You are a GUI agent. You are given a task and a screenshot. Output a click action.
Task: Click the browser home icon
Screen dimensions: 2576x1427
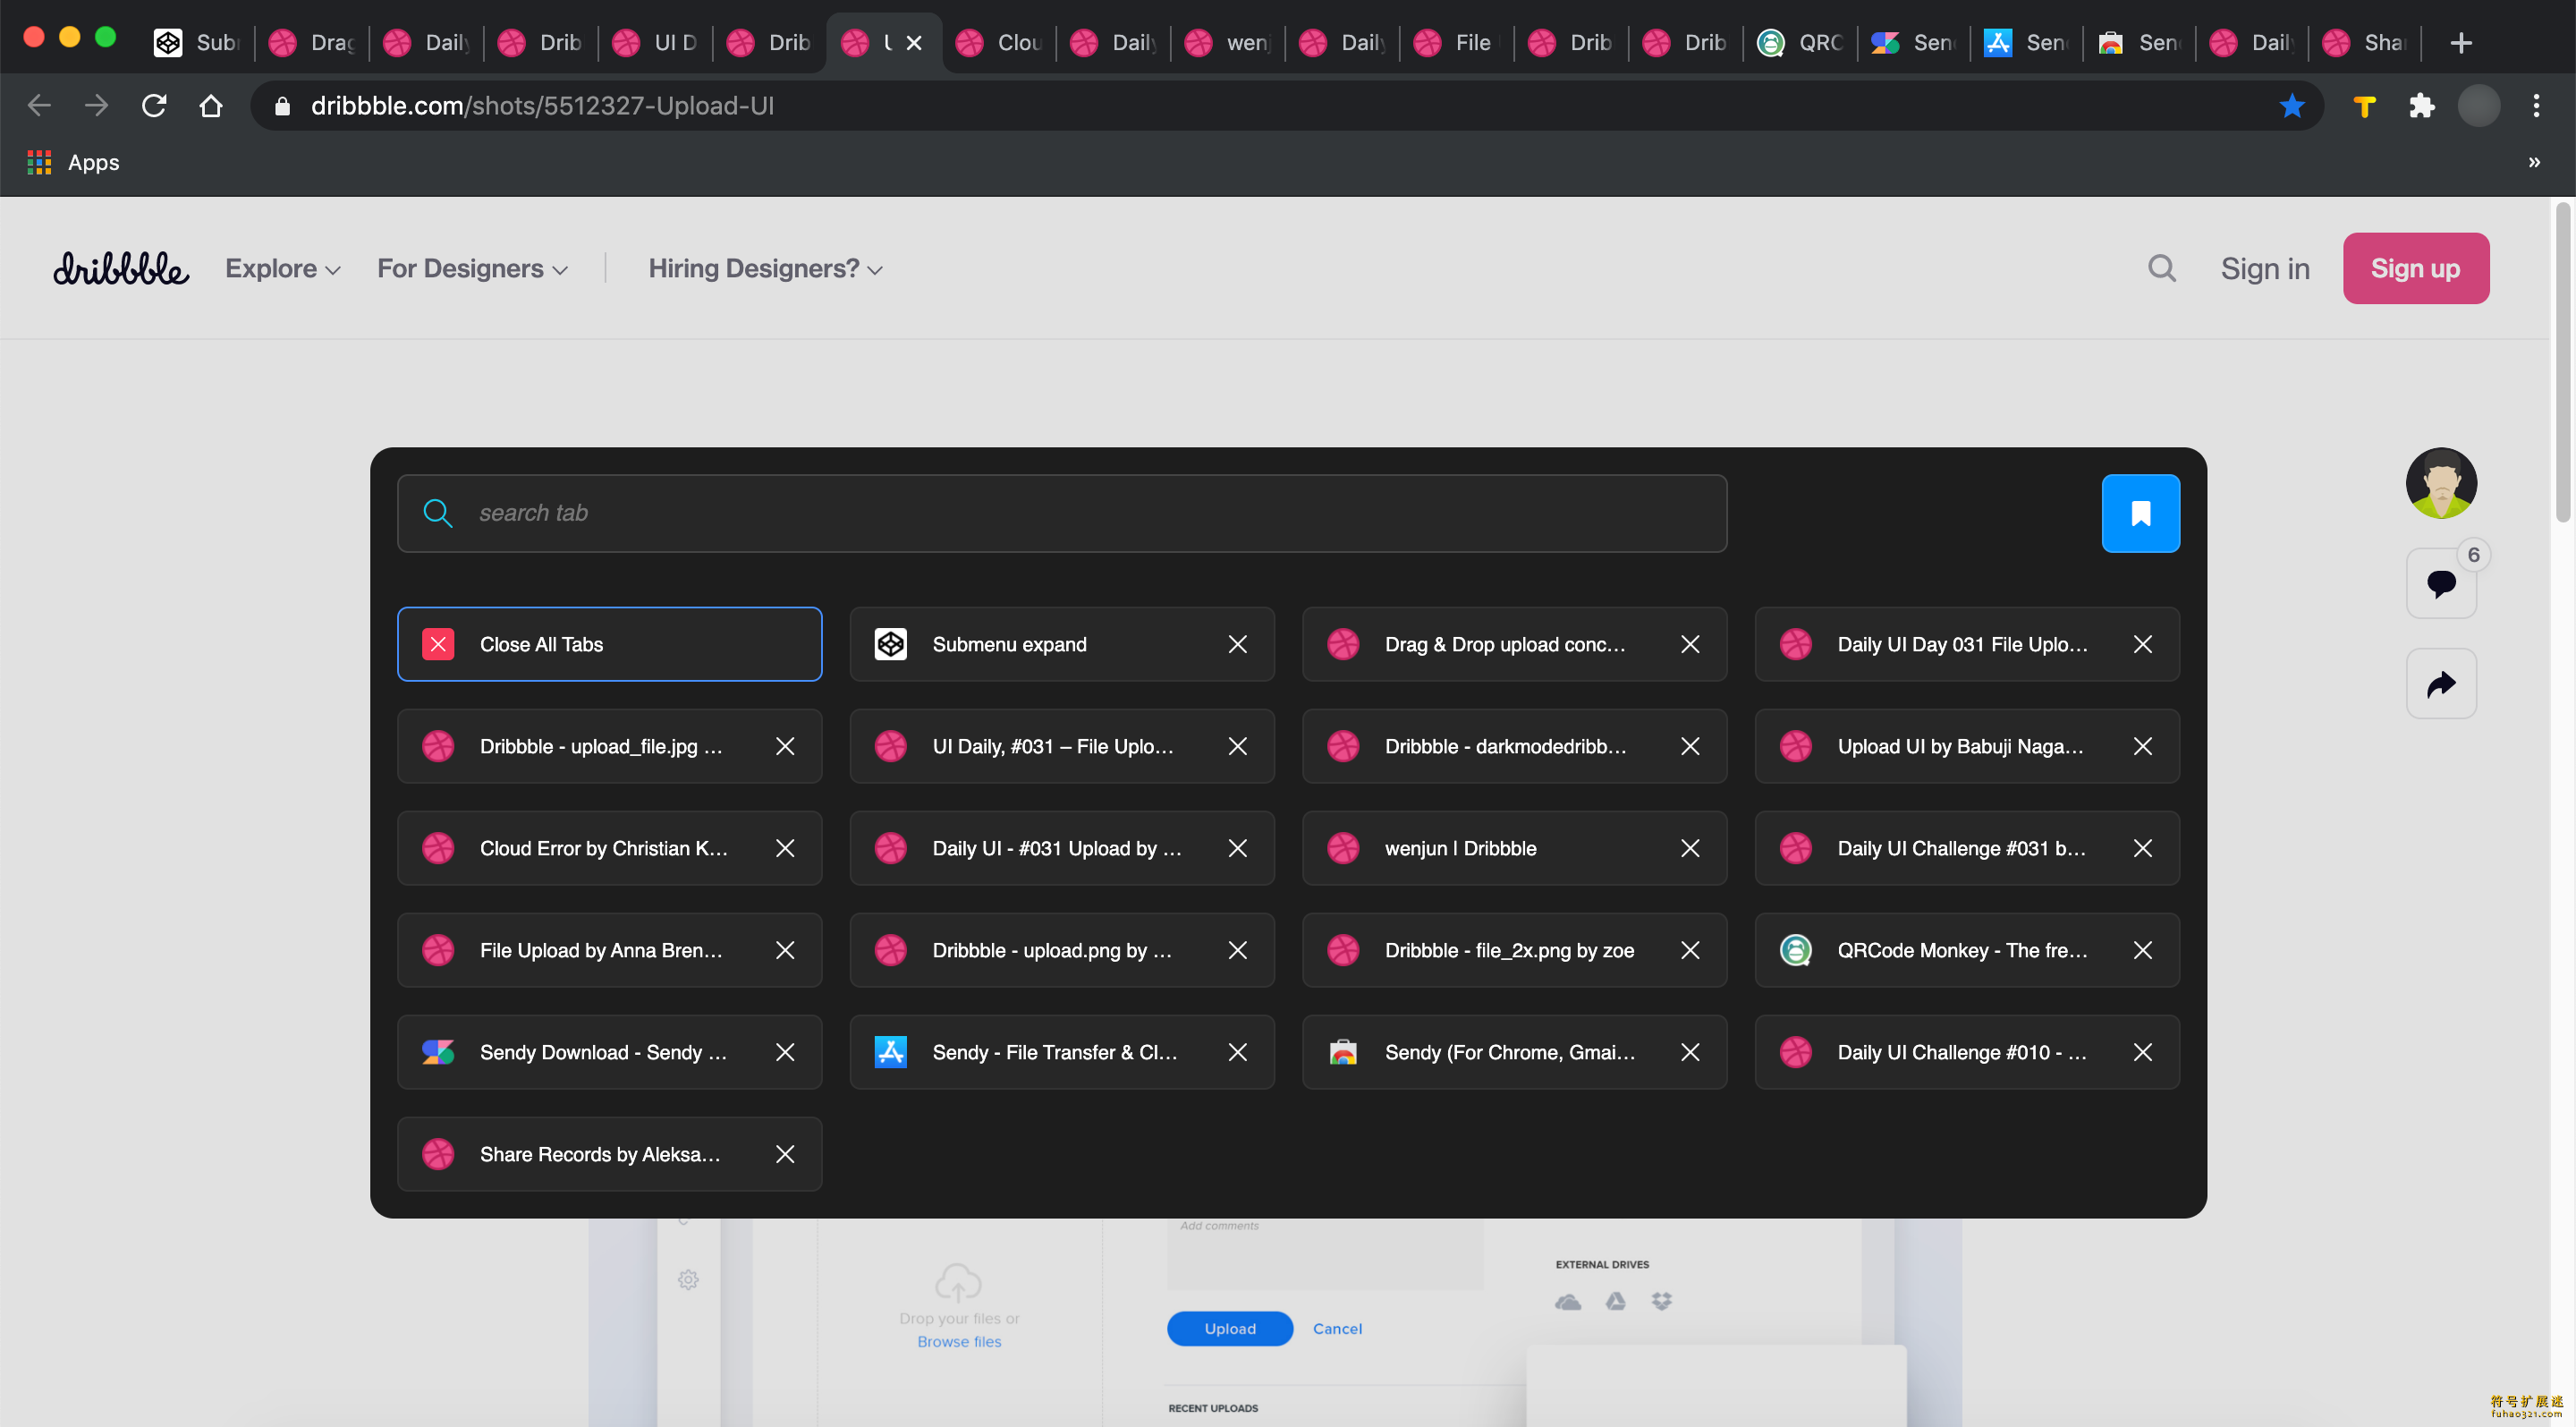[x=211, y=105]
